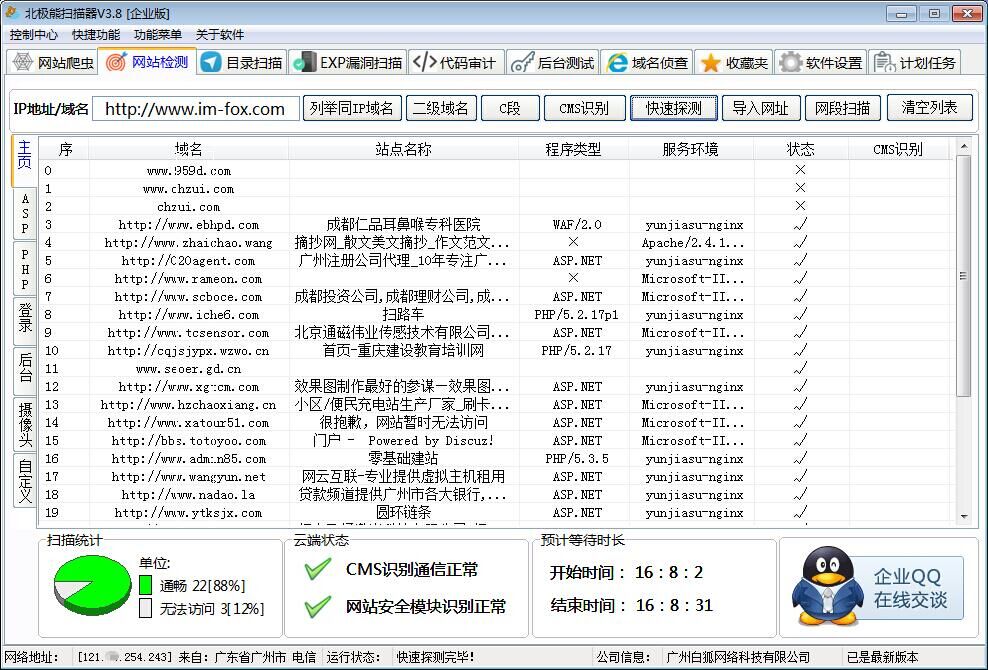Open the 网站爬虫 spider web icon
Image resolution: width=988 pixels, height=670 pixels.
pos(23,62)
